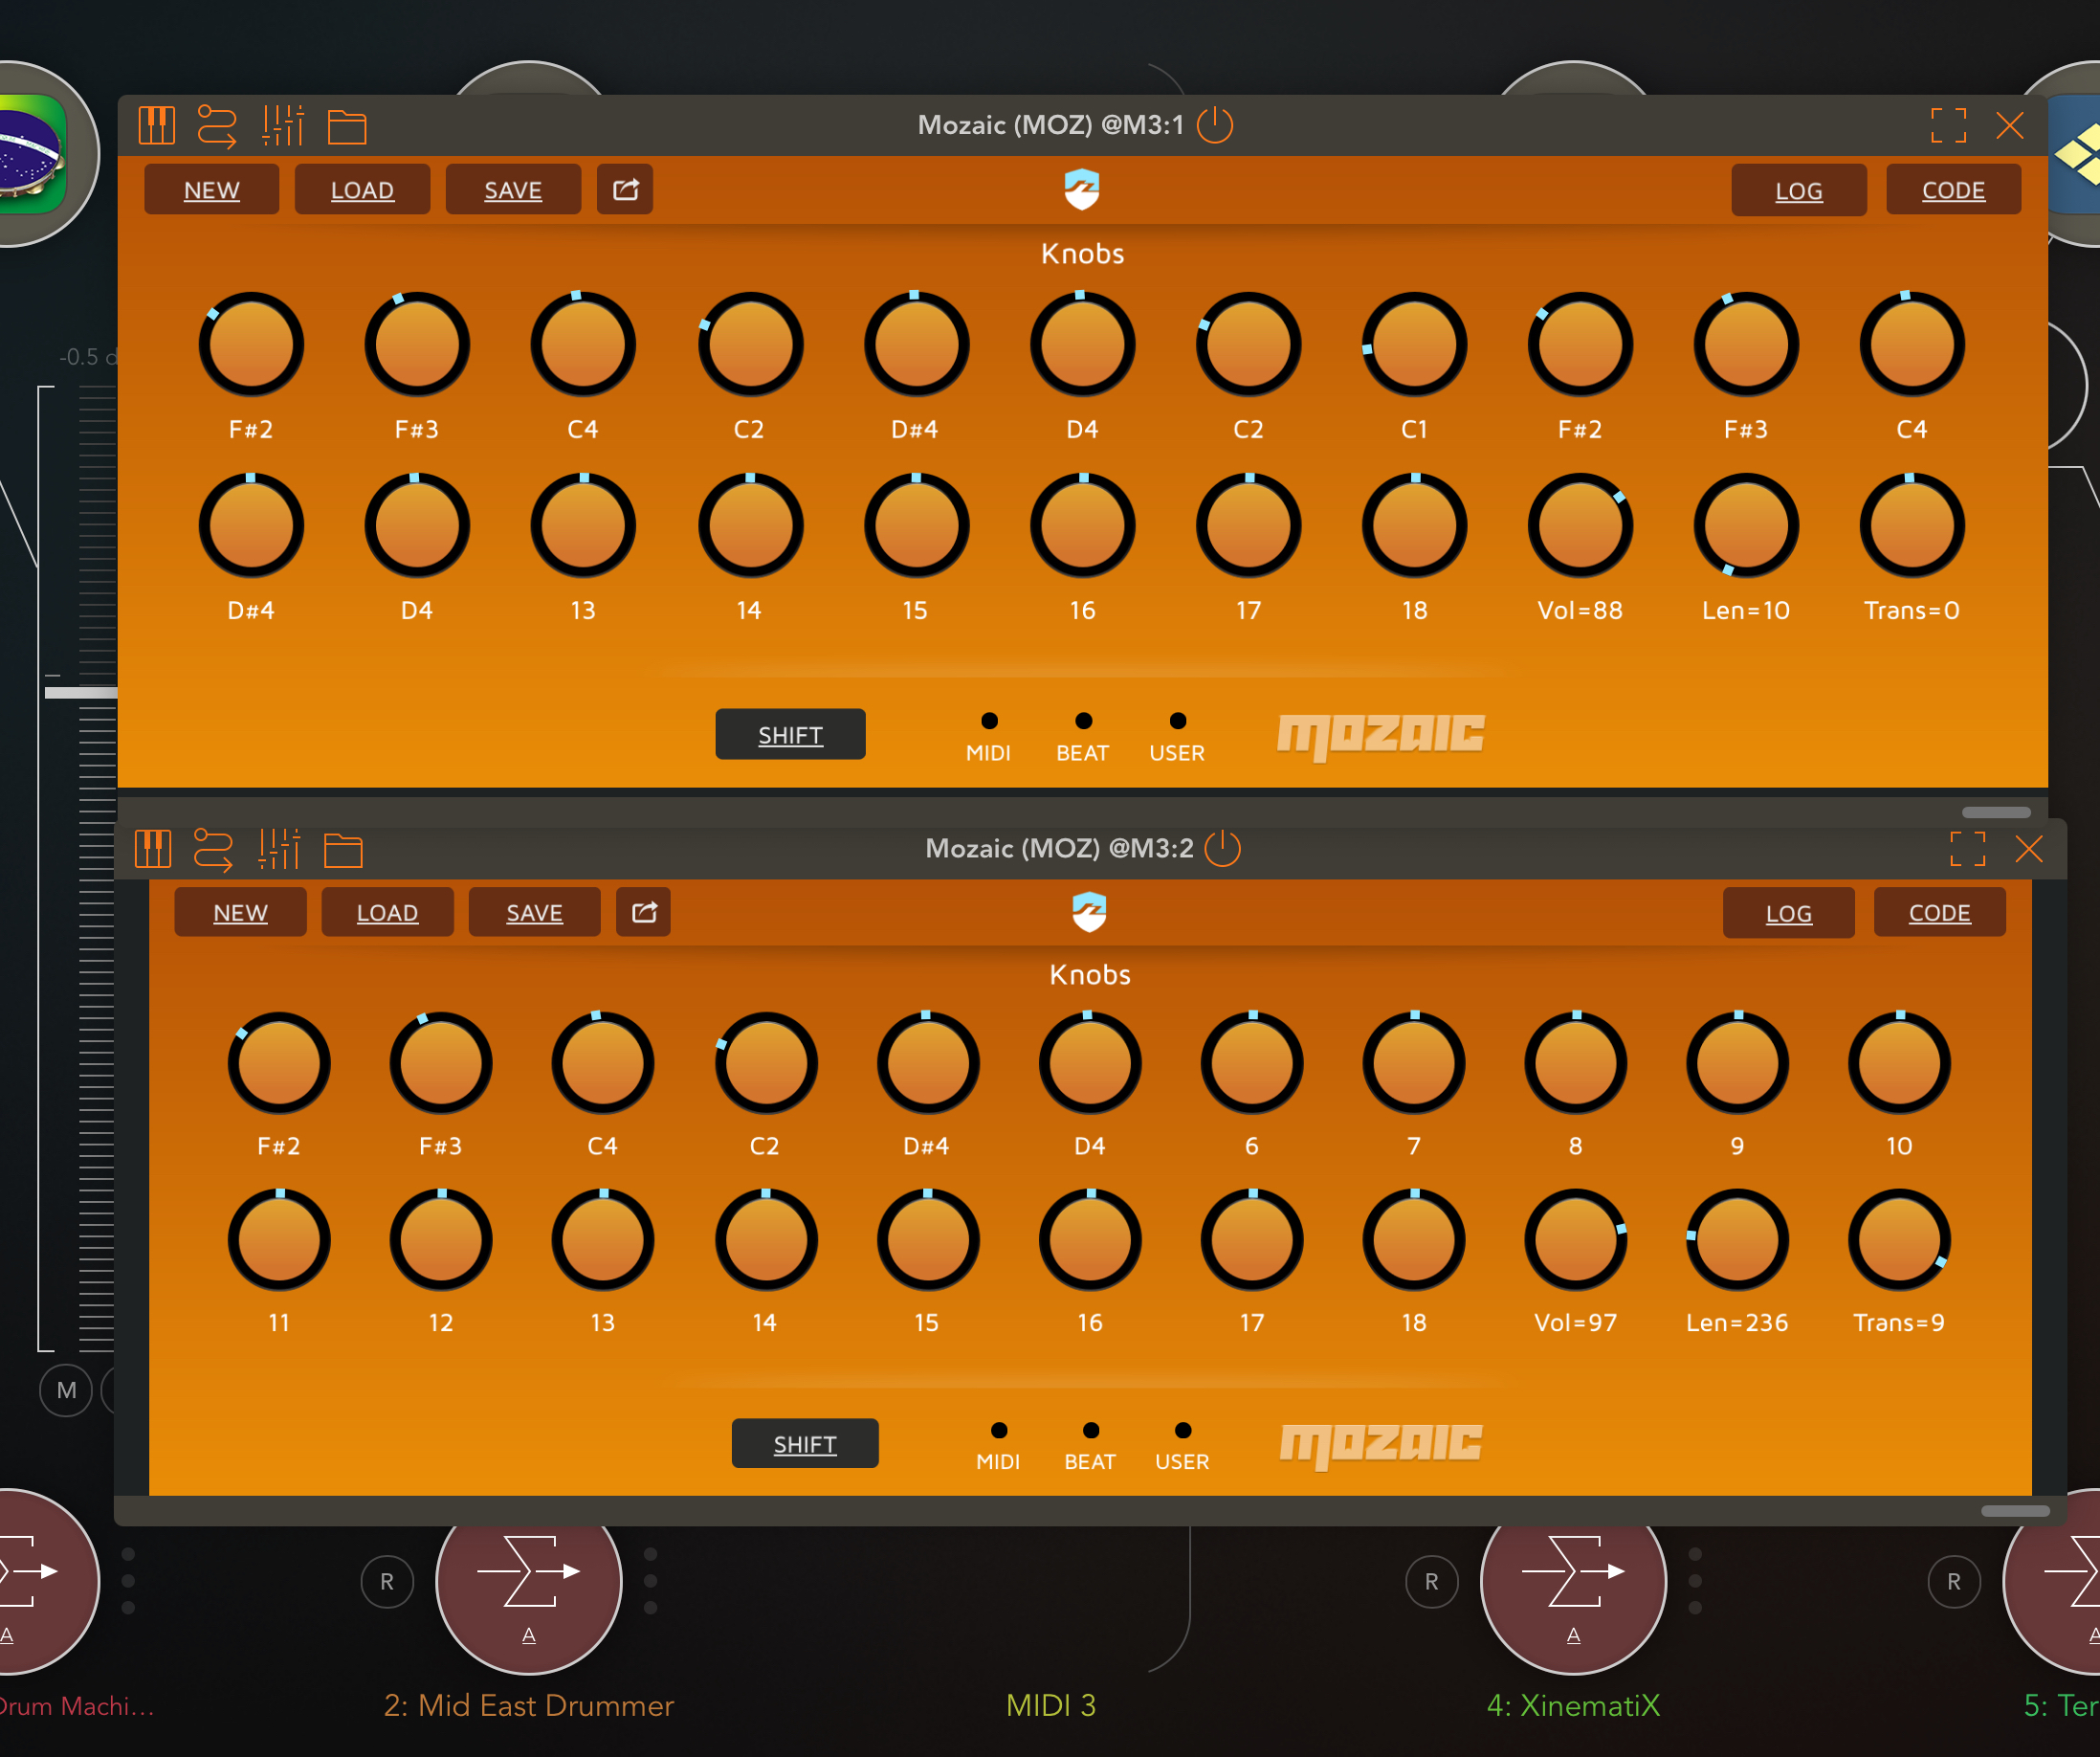Select the '4: XinematiX' label
Screen dimensions: 2100x1757
[1573, 1705]
